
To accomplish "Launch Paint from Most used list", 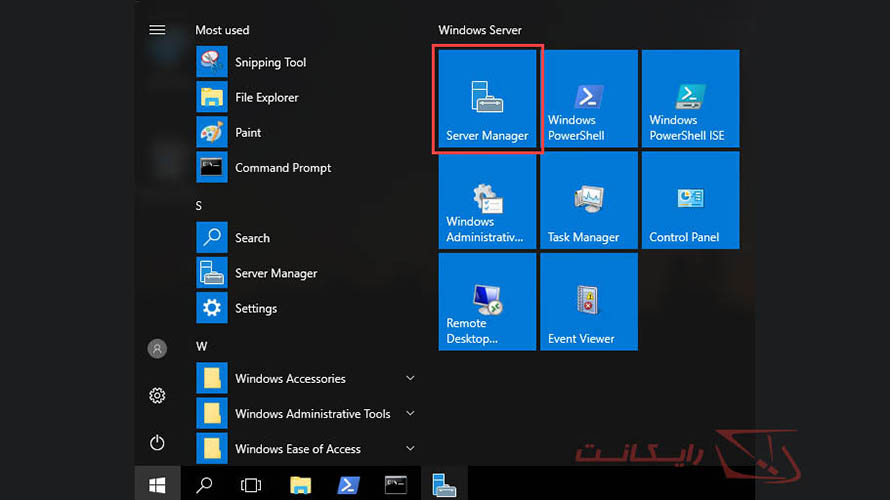I will coord(307,132).
